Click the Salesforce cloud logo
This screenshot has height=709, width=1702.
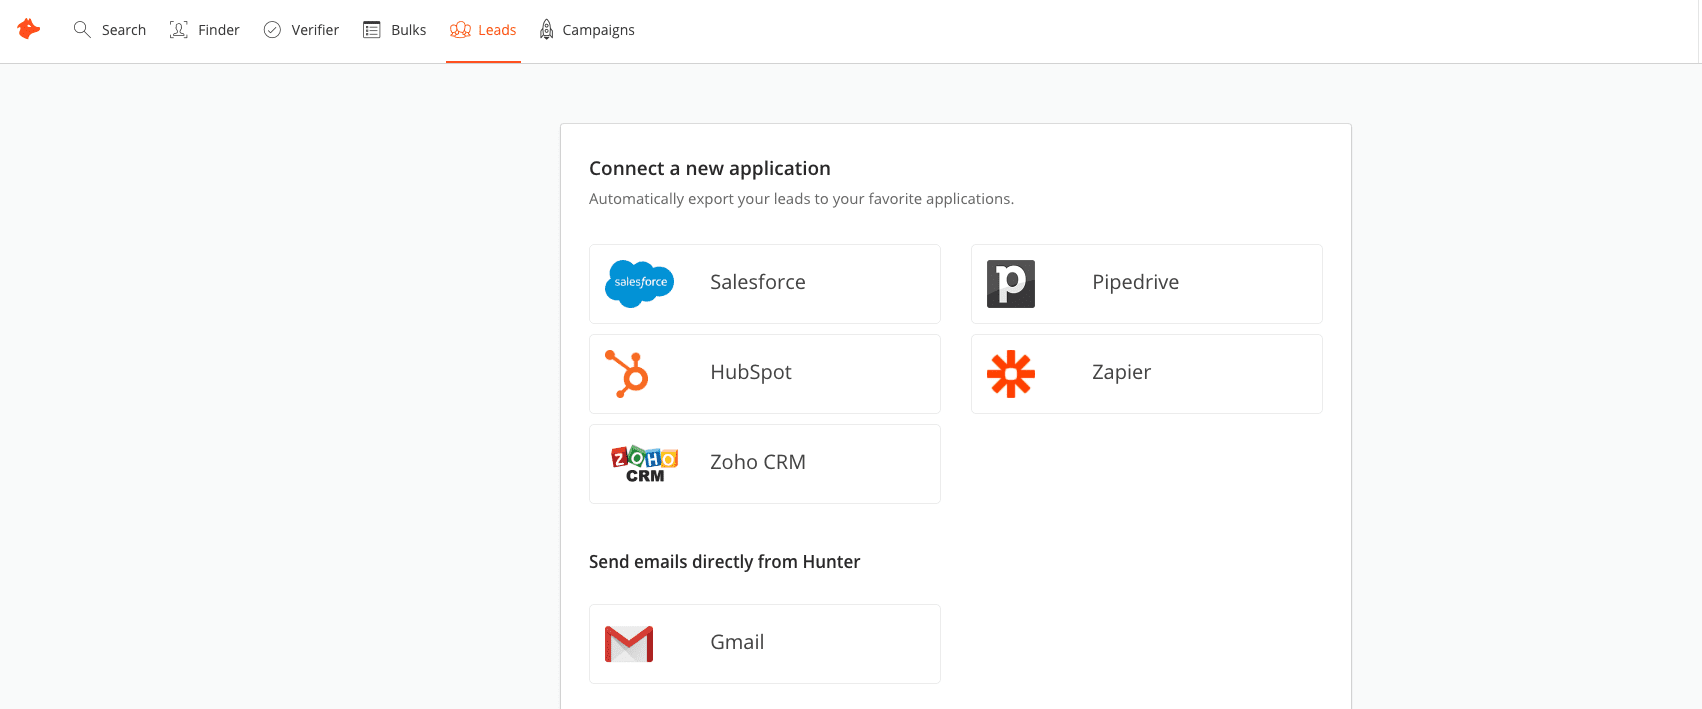pyautogui.click(x=640, y=283)
